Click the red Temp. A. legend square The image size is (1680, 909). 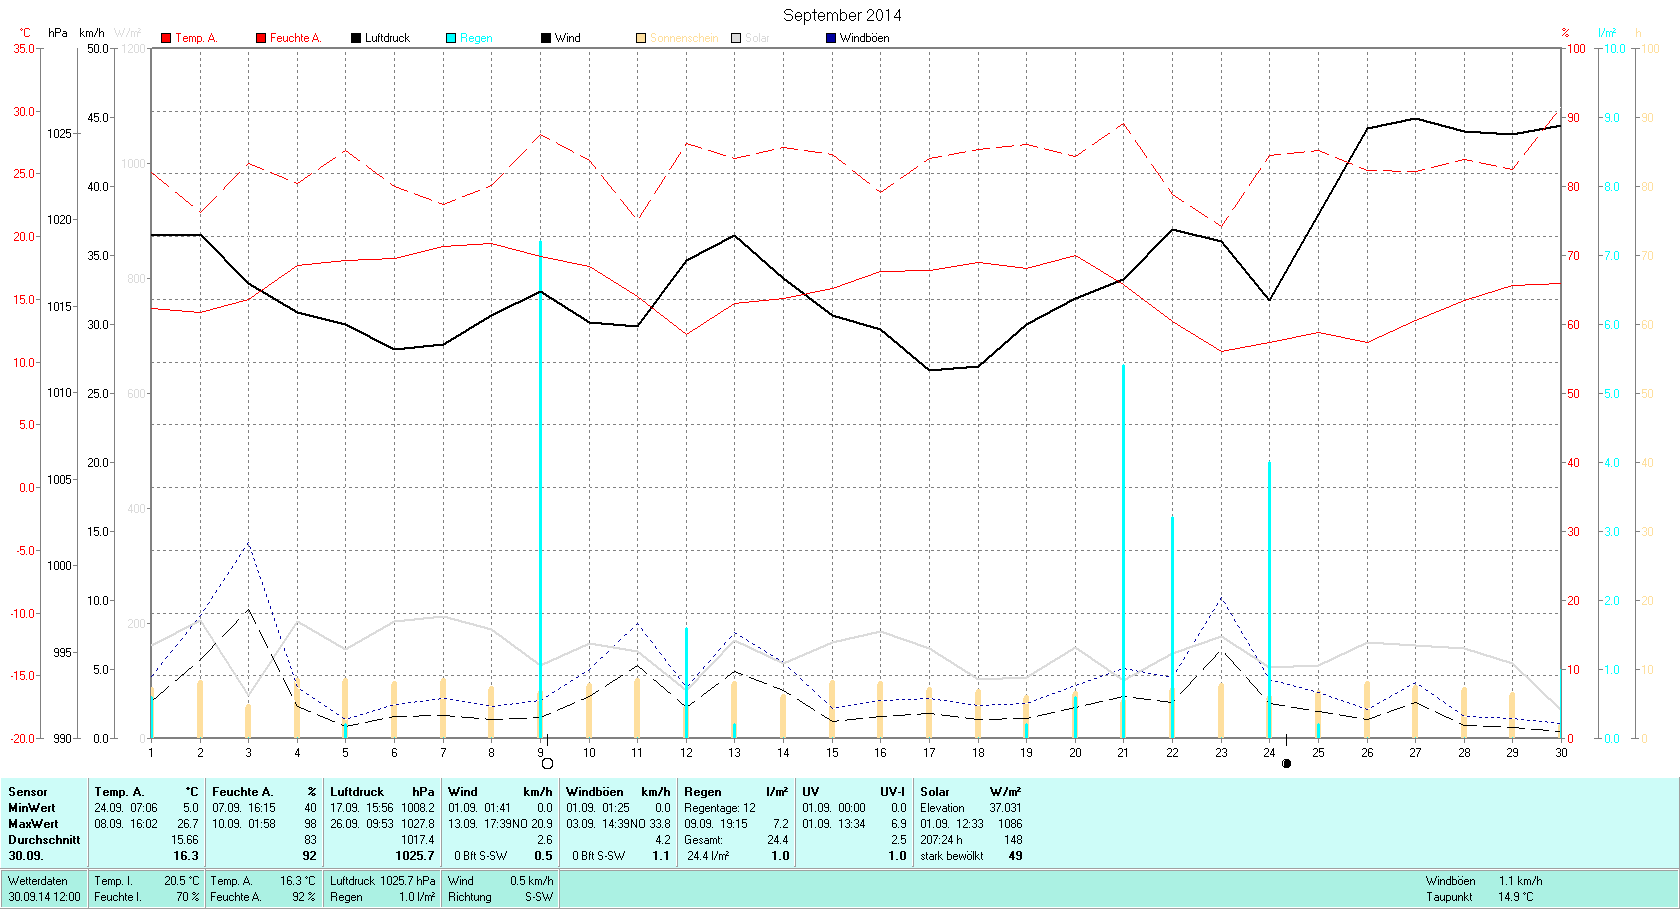tap(166, 38)
